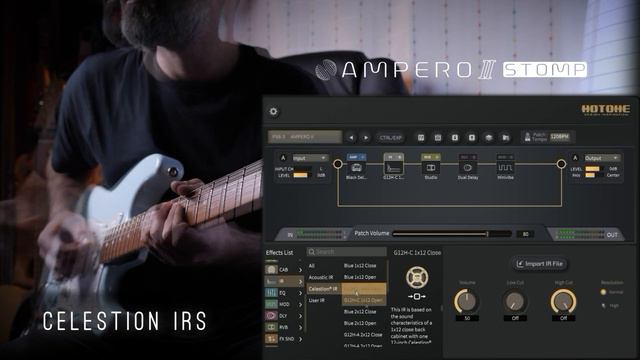Click the folder files toolbar icon
Image resolution: width=640 pixels, height=360 pixels.
[505, 138]
